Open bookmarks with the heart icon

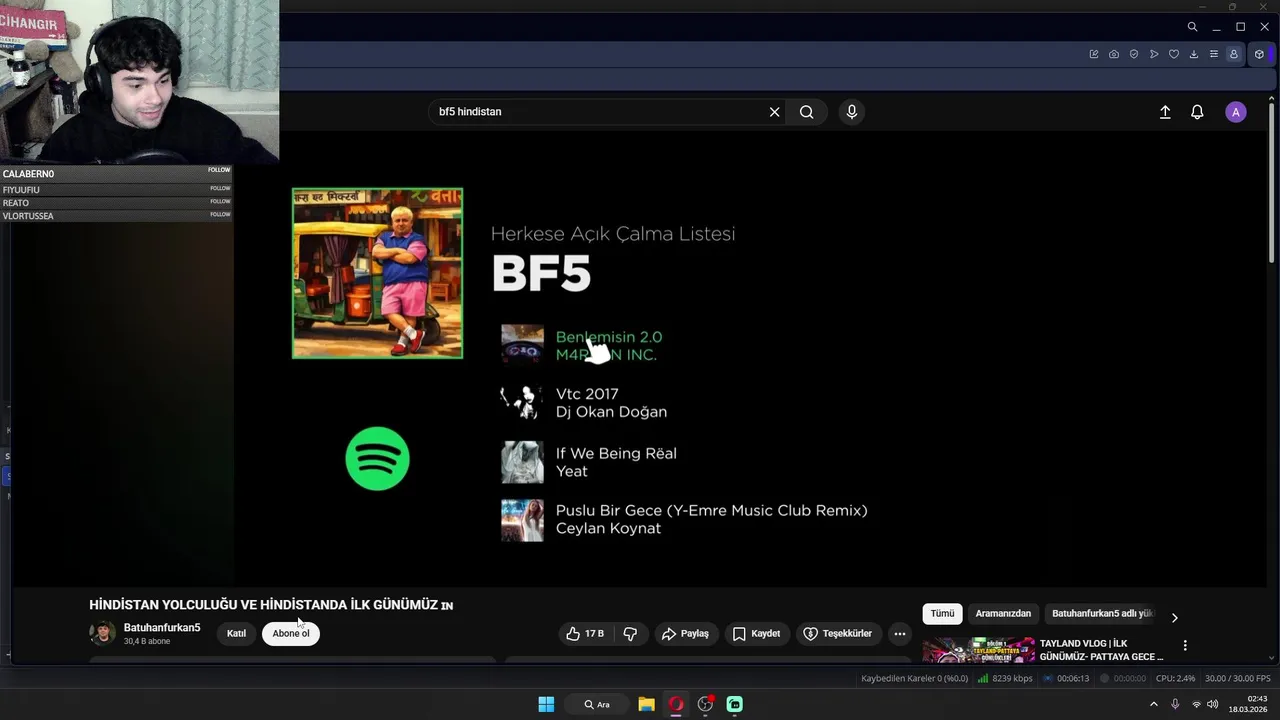pyautogui.click(x=1174, y=54)
